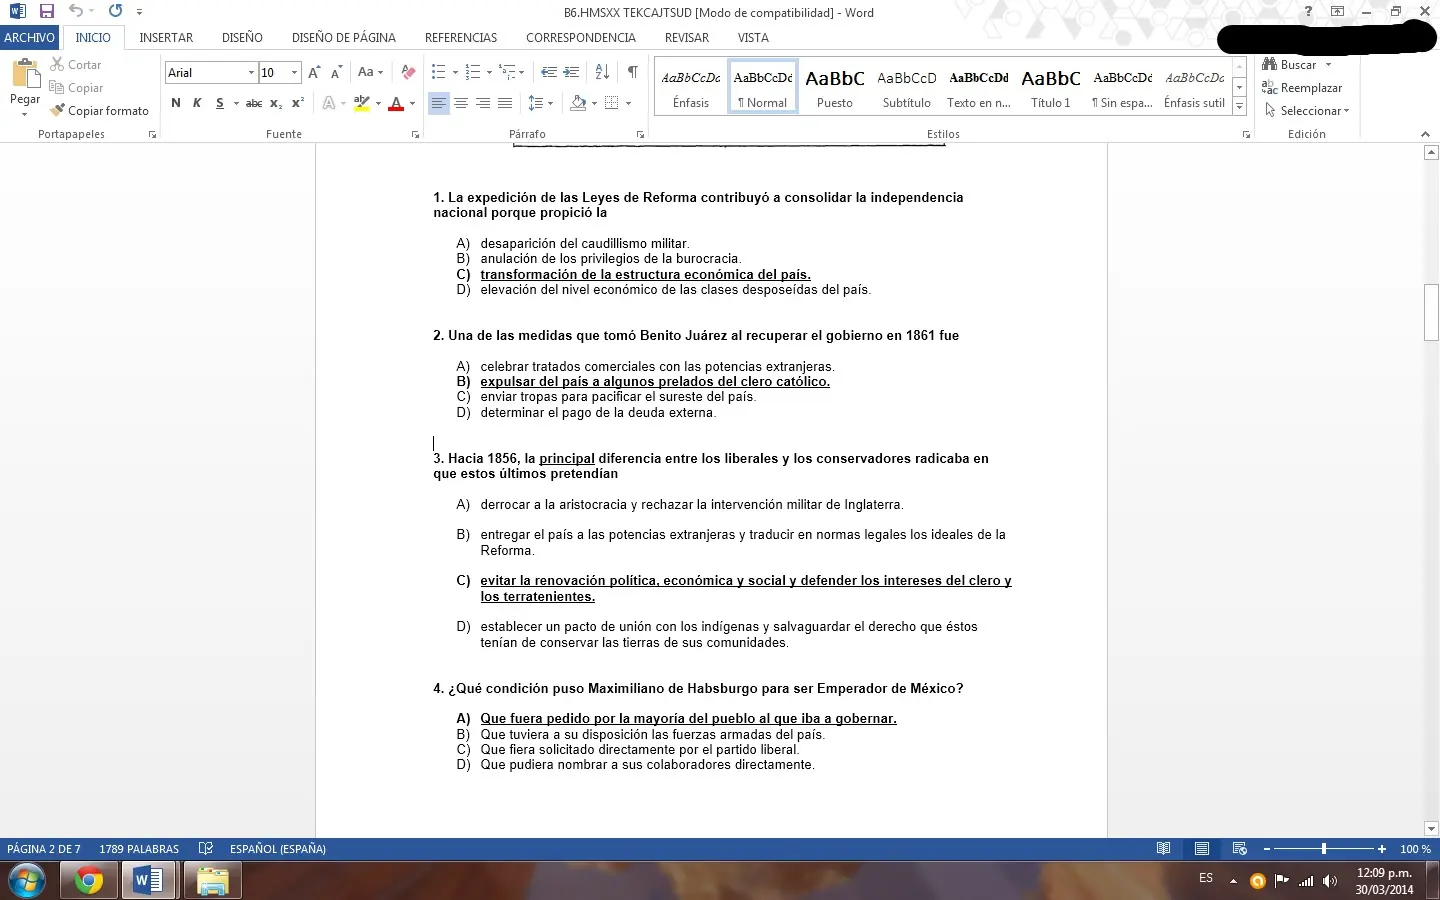The height and width of the screenshot is (900, 1440).
Task: Apply subscript formatting
Action: pyautogui.click(x=276, y=103)
